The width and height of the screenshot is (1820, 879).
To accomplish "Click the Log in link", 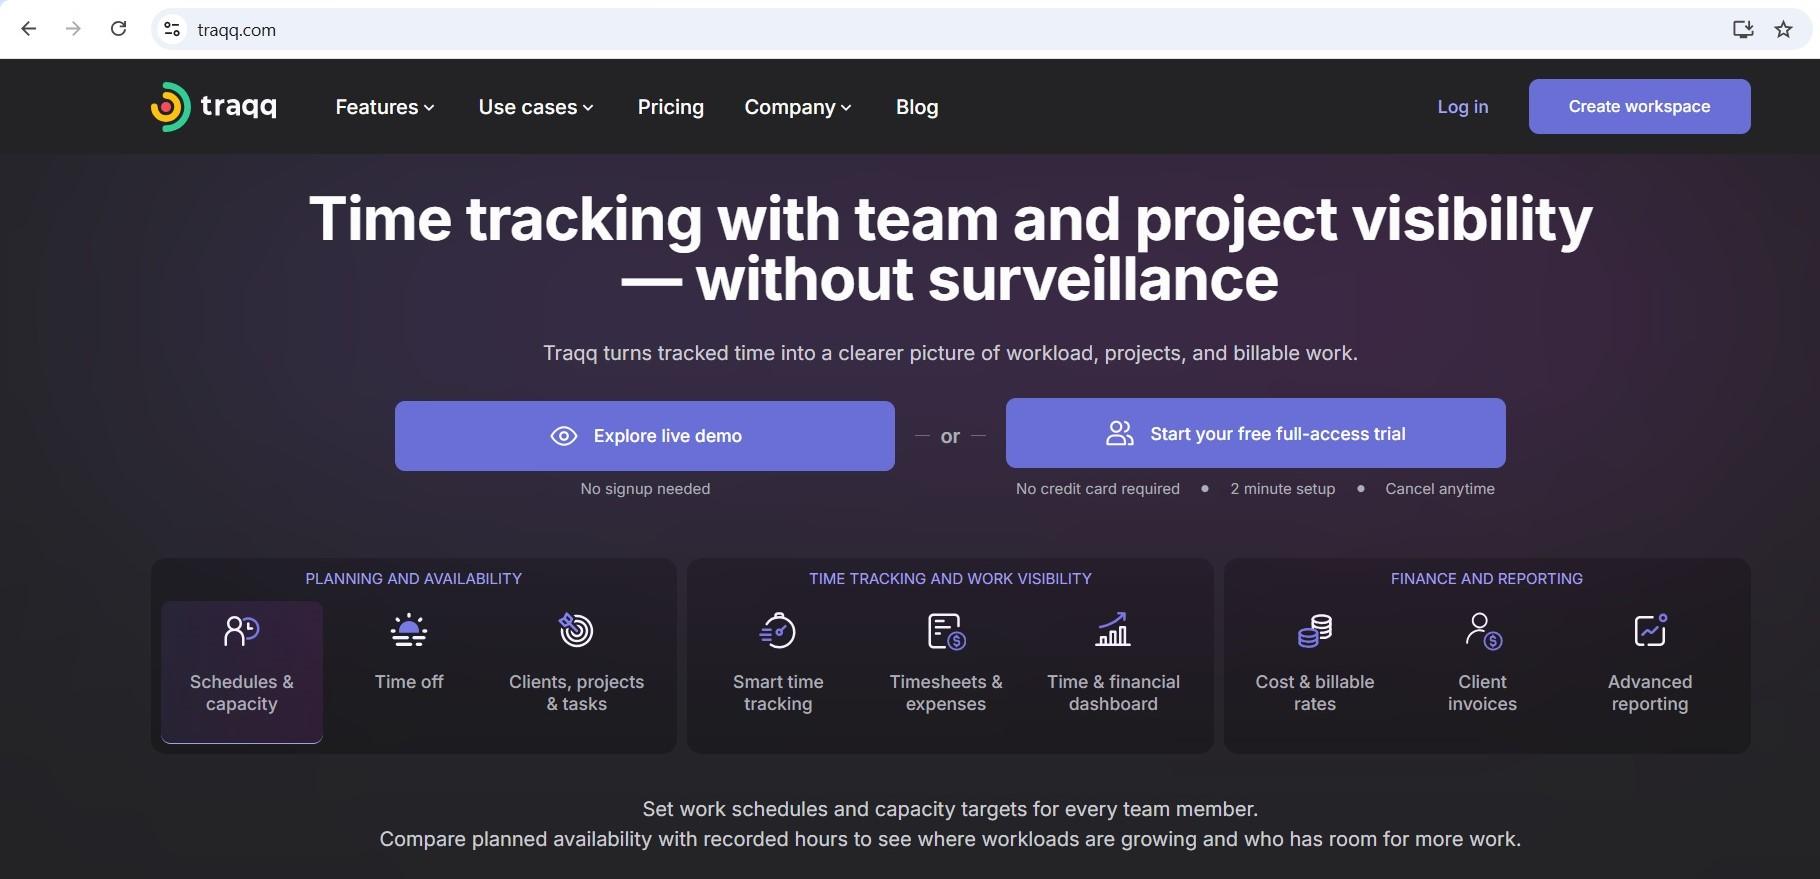I will (x=1463, y=107).
